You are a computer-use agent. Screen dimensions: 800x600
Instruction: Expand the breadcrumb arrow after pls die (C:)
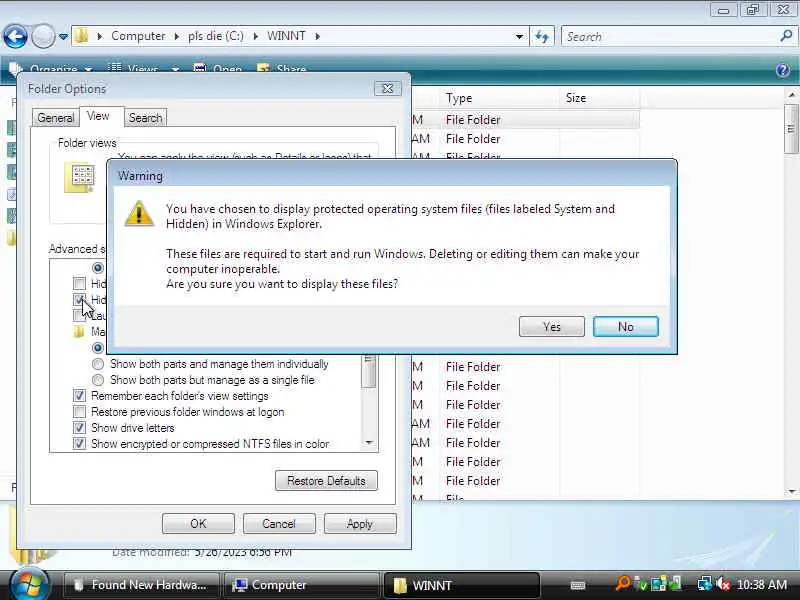pyautogui.click(x=255, y=36)
